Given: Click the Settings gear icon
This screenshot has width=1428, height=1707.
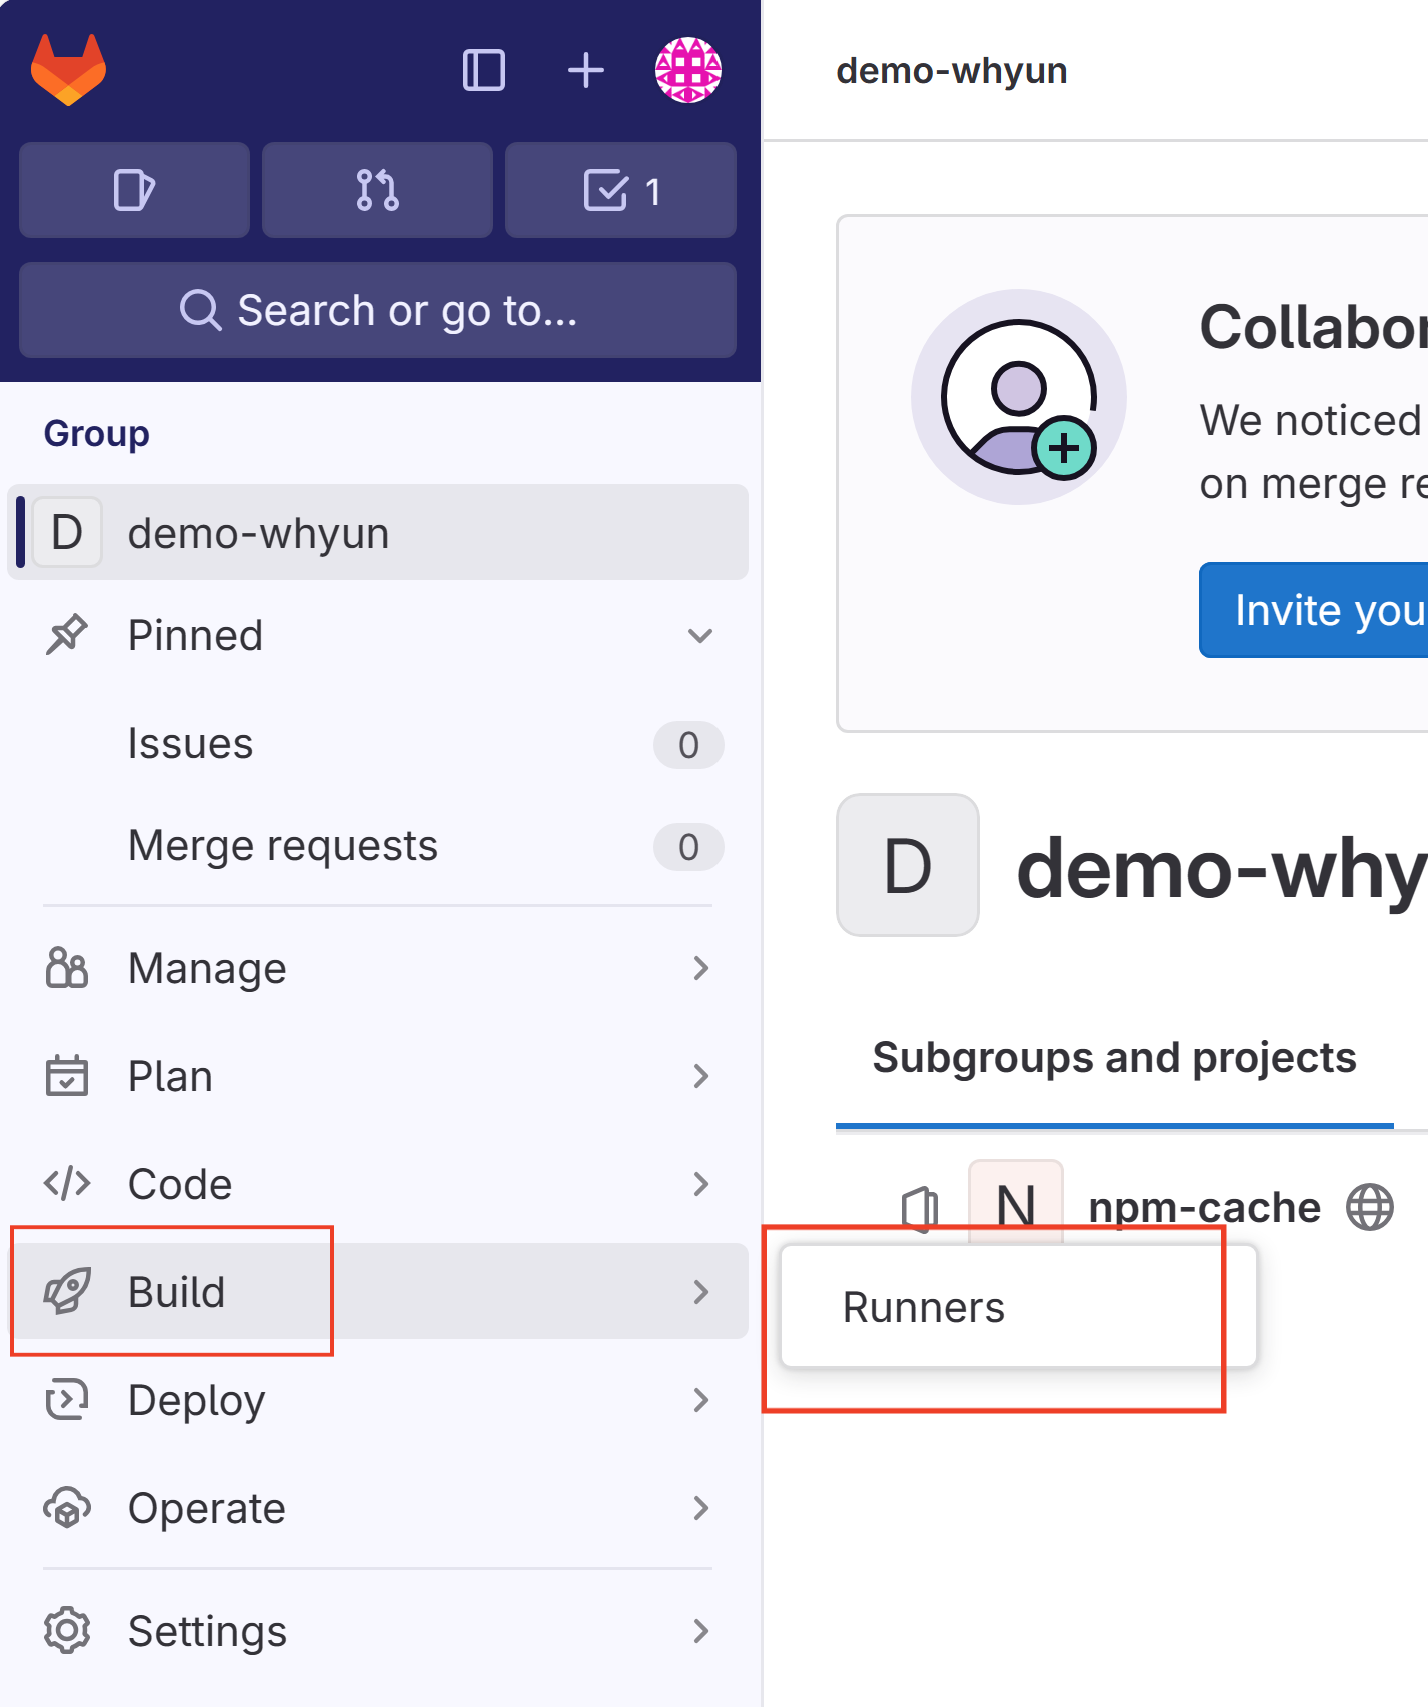Looking at the screenshot, I should click(x=67, y=1631).
